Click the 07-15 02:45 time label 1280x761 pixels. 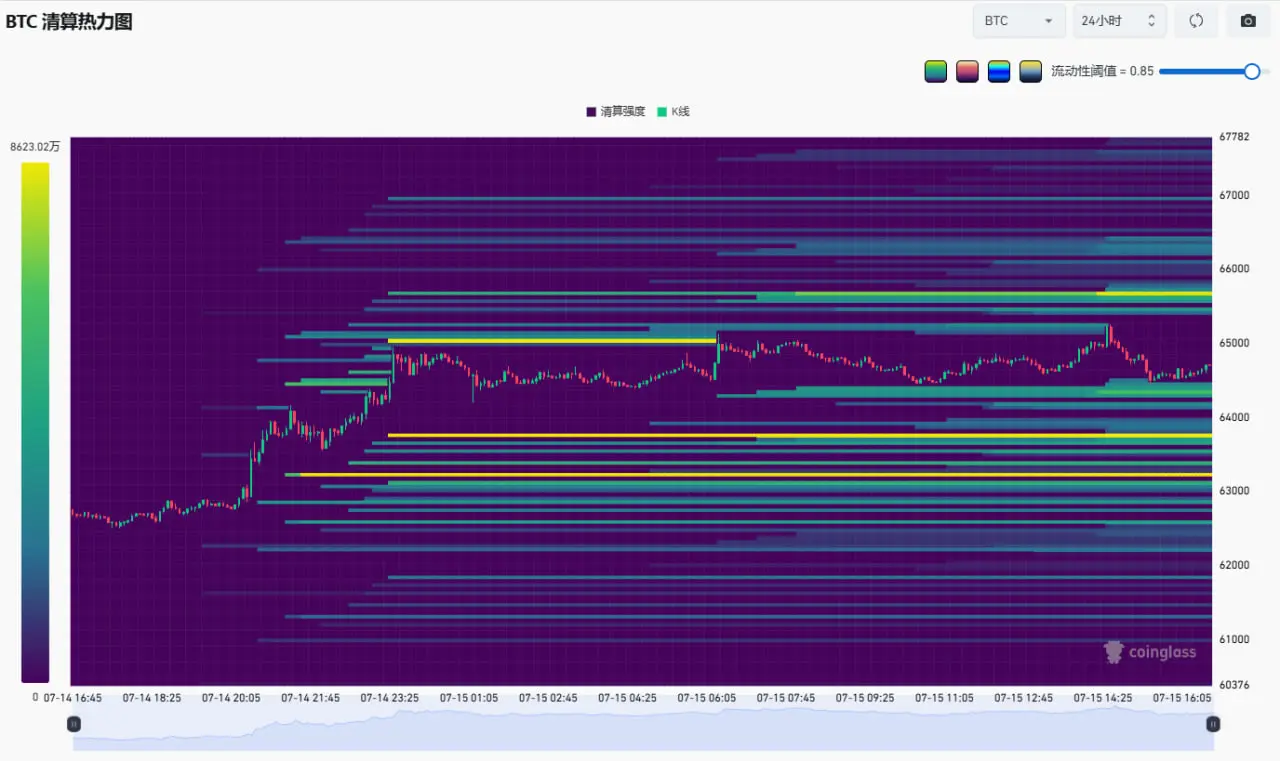548,698
